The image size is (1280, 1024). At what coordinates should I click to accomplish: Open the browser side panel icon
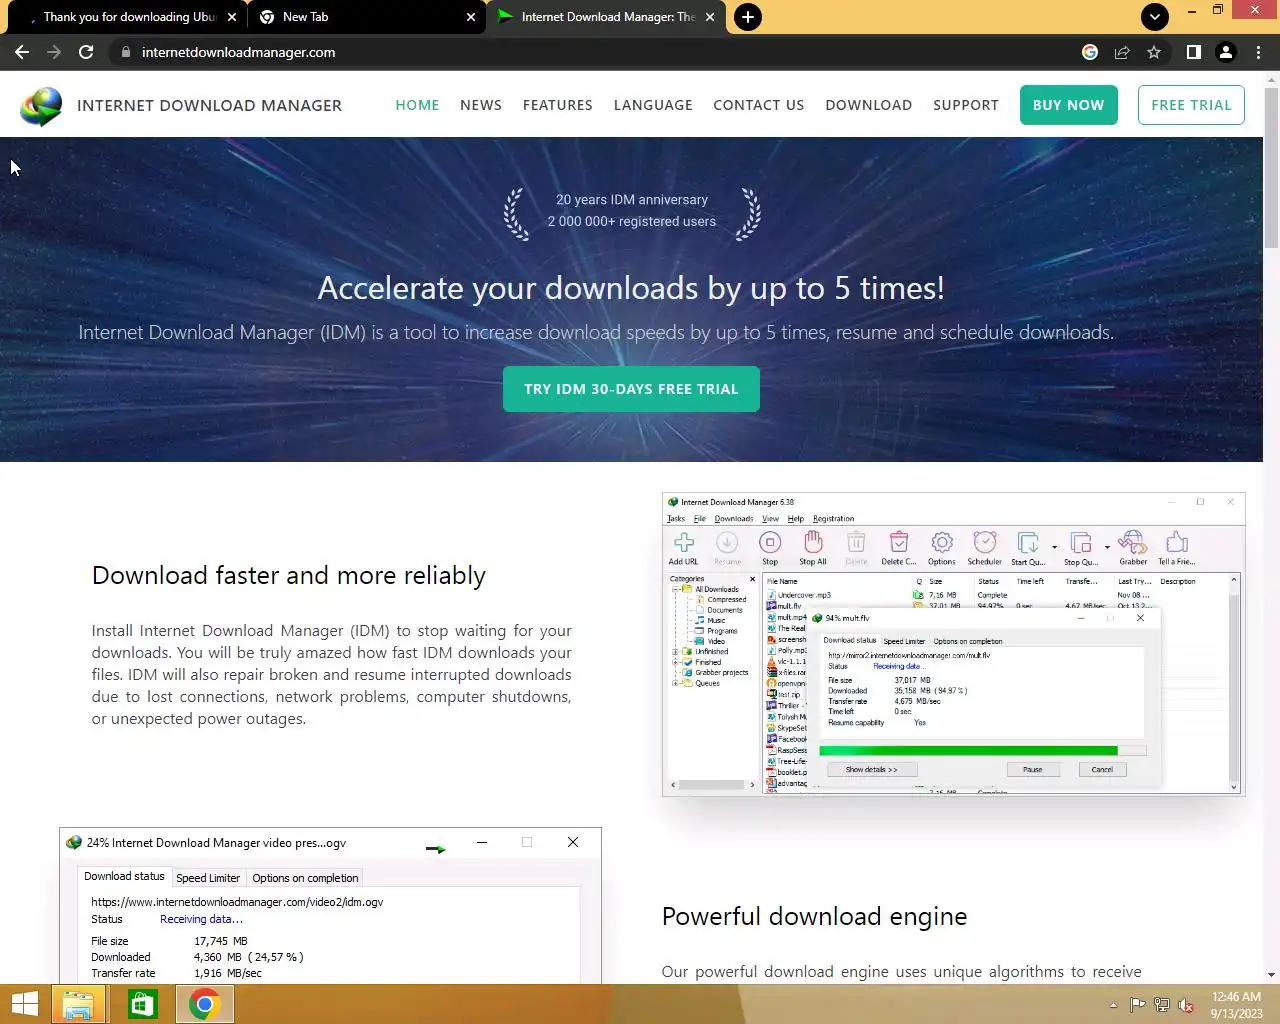(x=1194, y=52)
